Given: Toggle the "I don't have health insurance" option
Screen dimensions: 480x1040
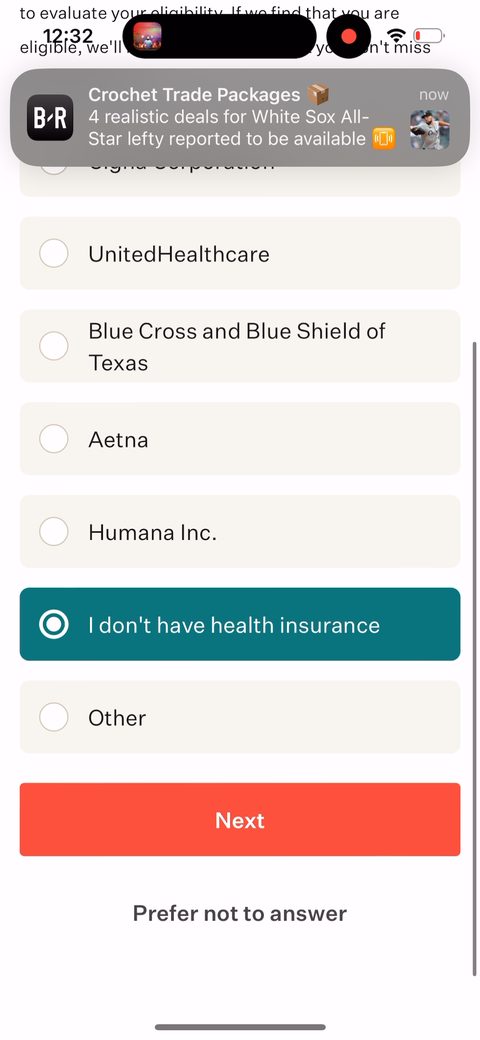Looking at the screenshot, I should pos(240,624).
